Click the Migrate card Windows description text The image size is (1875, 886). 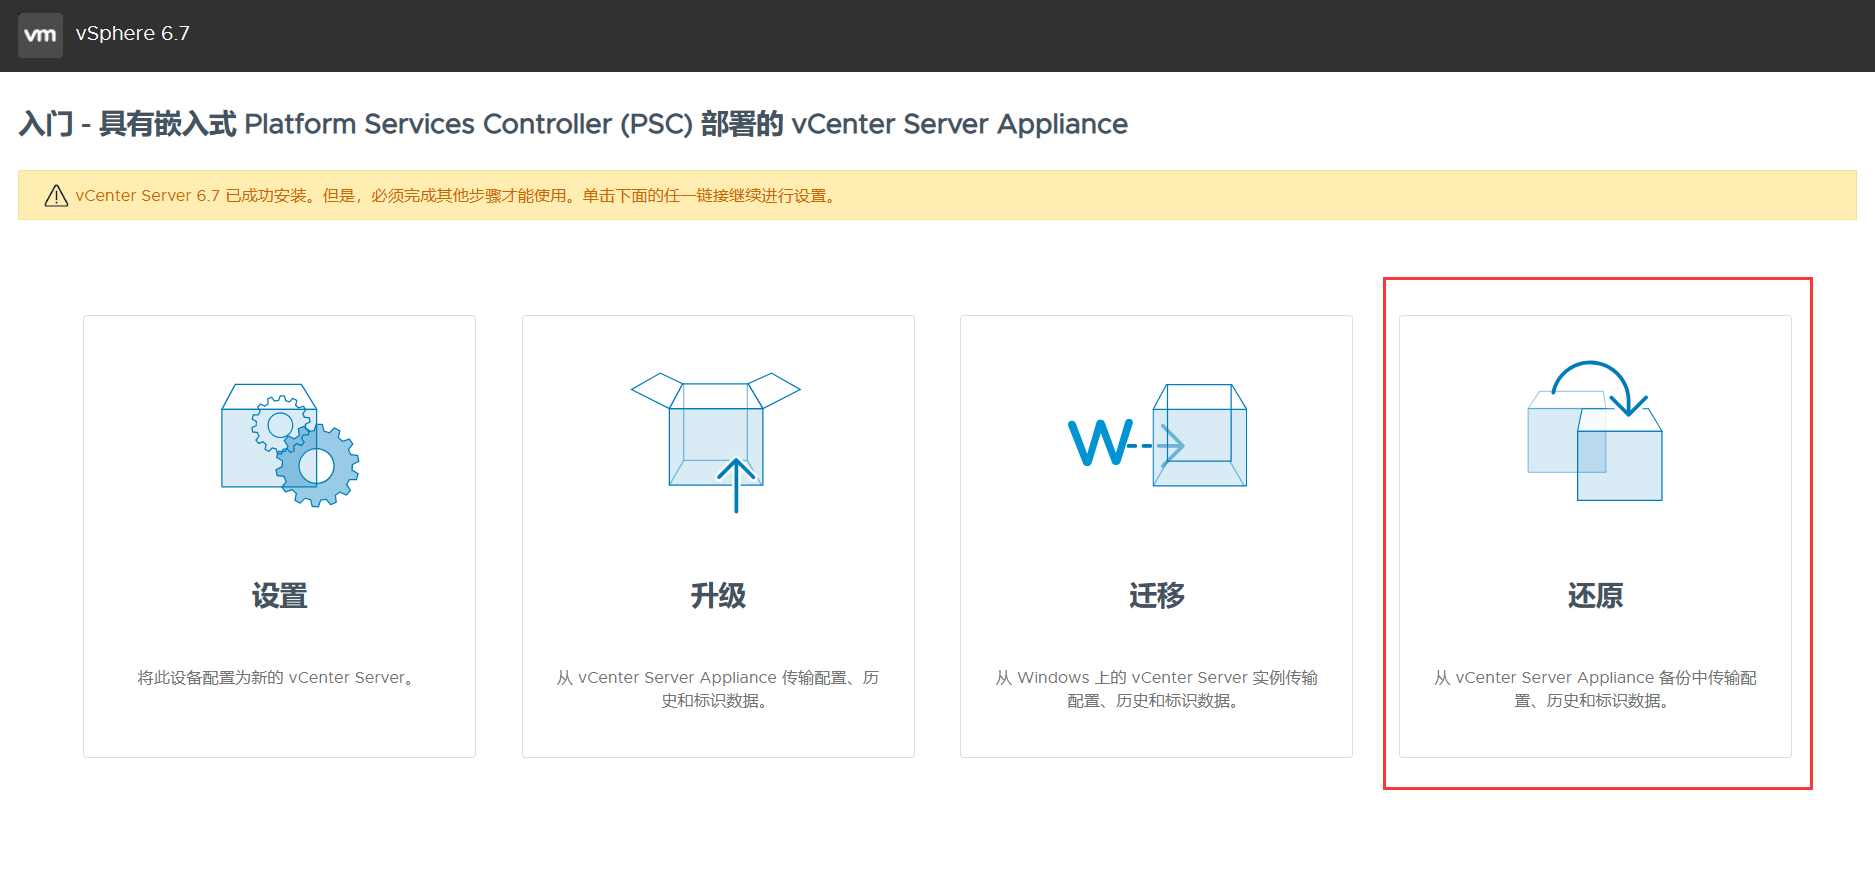1157,689
